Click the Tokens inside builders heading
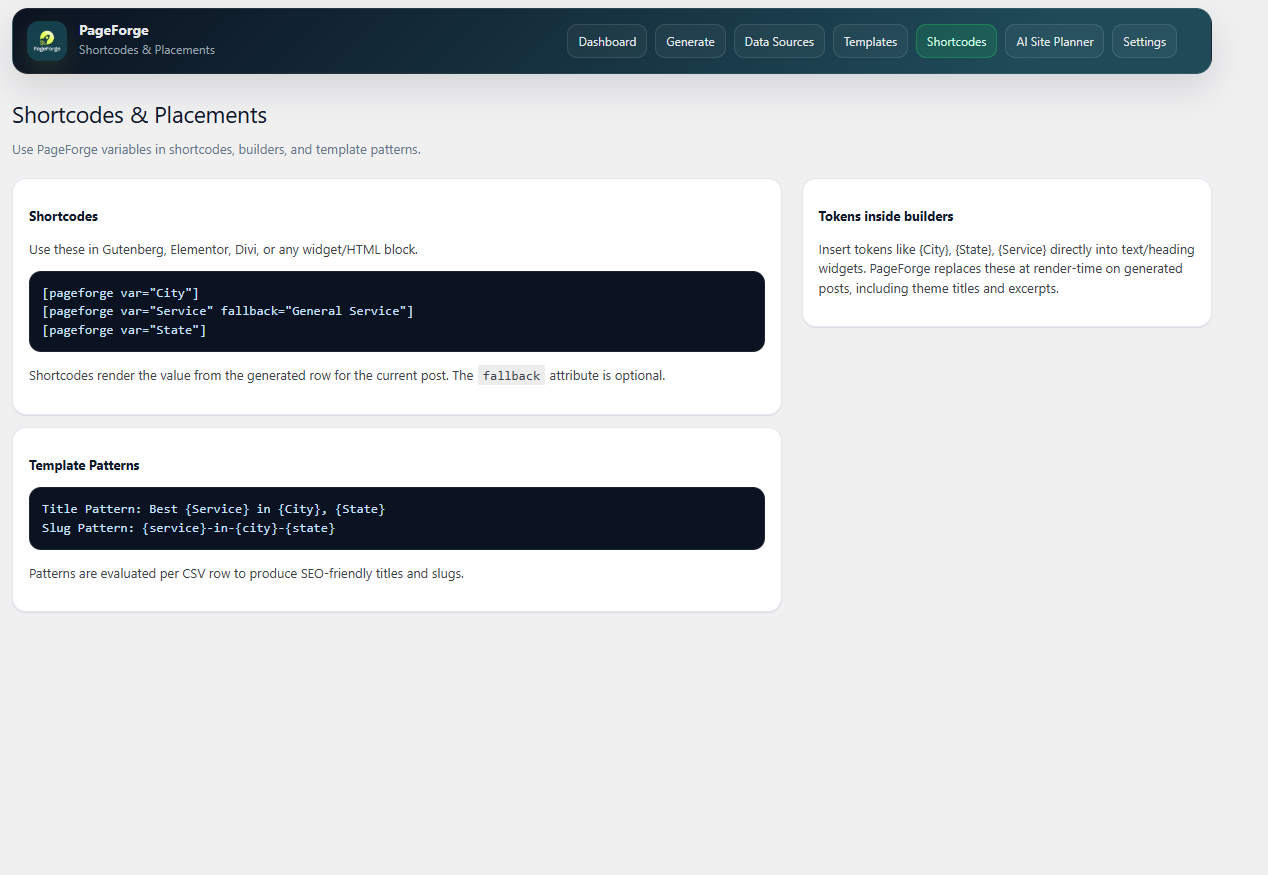This screenshot has width=1268, height=875. [x=885, y=216]
